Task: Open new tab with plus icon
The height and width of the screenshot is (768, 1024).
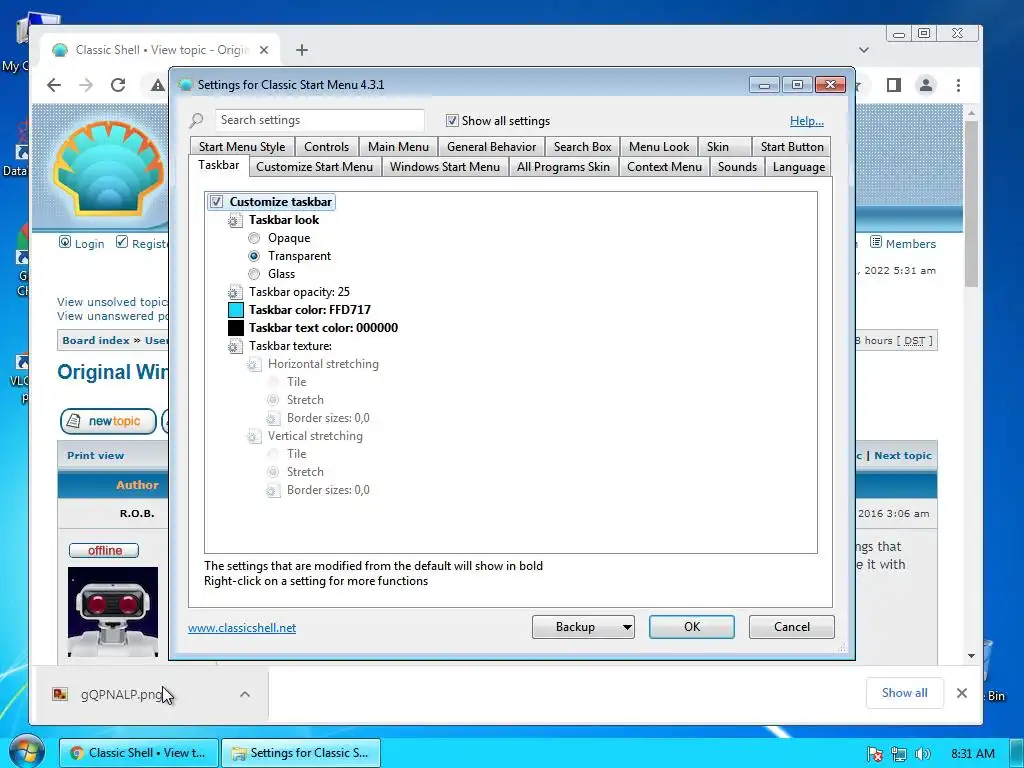Action: [x=302, y=50]
